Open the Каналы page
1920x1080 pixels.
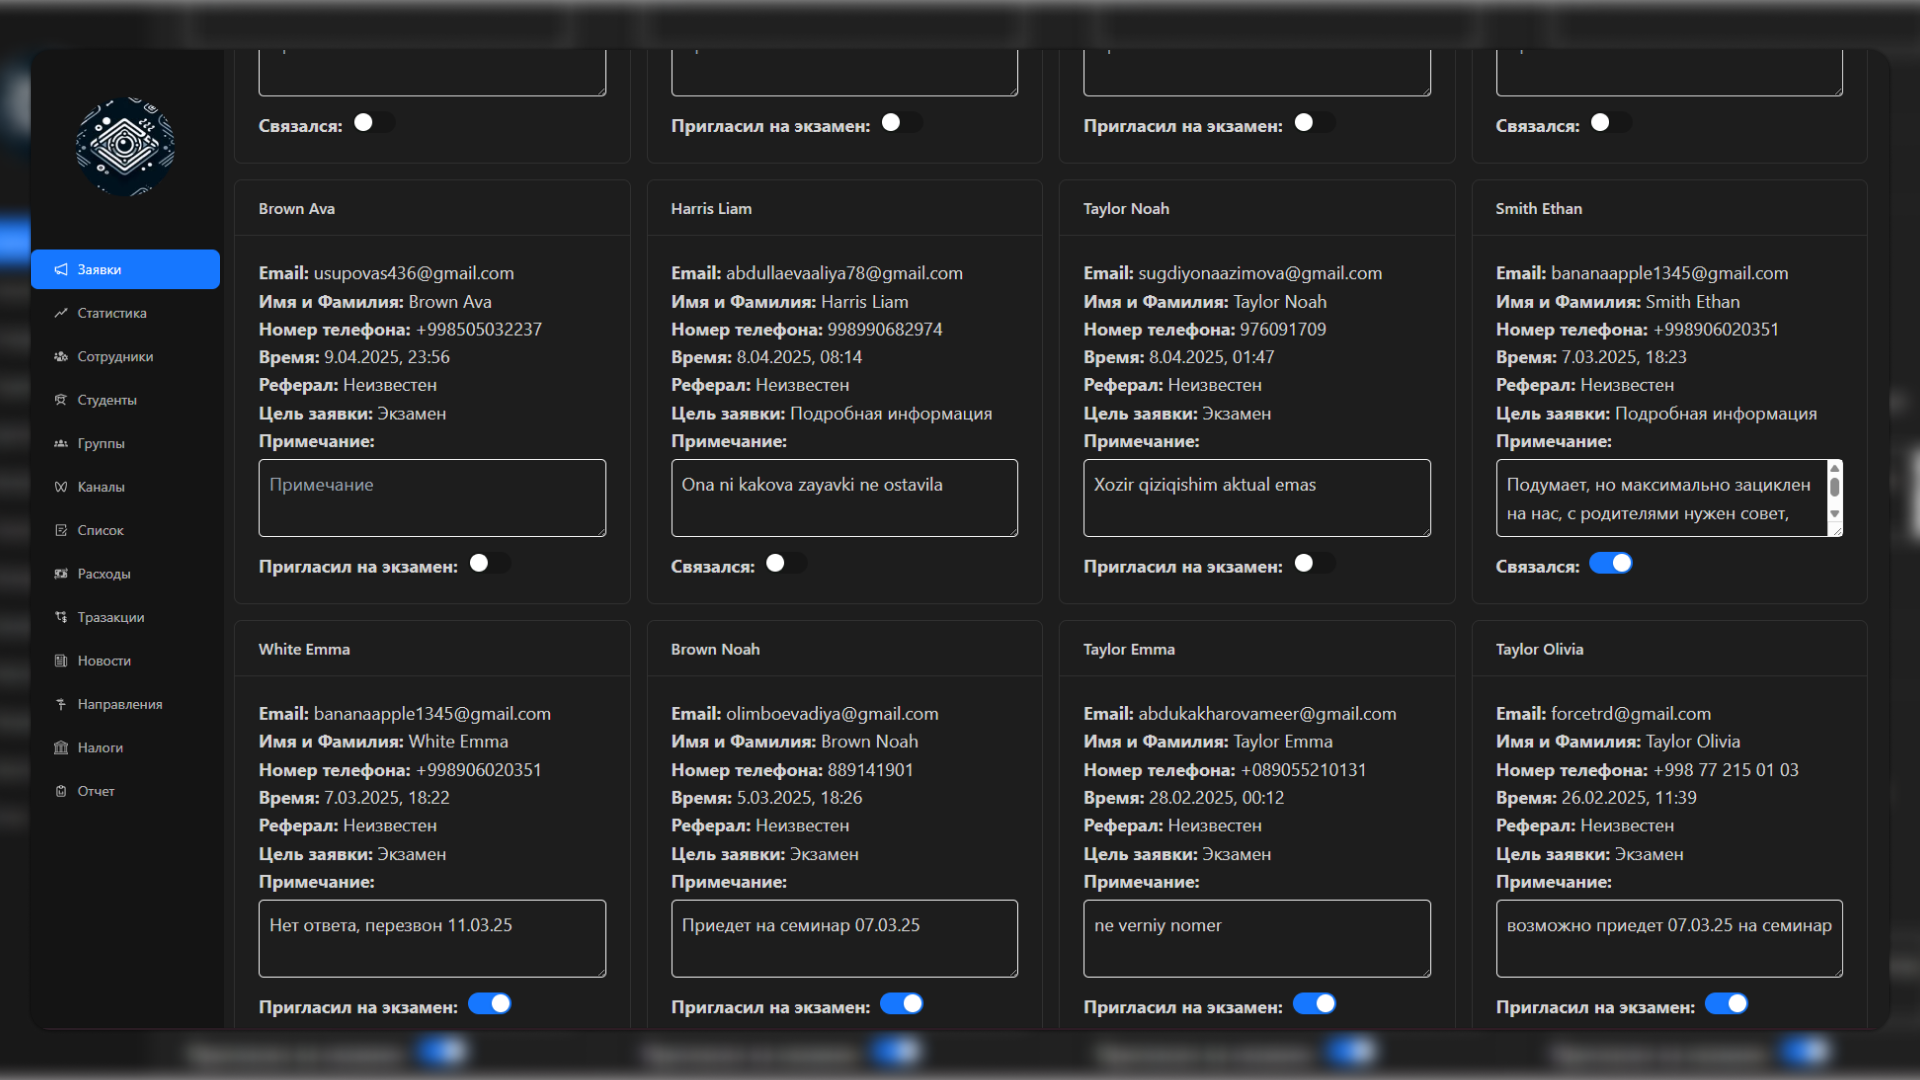point(125,487)
